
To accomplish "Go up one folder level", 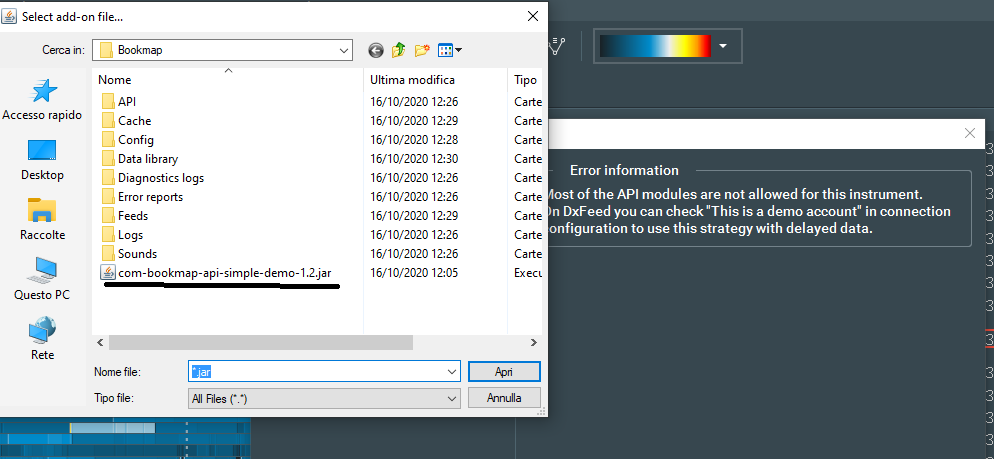I will [399, 49].
